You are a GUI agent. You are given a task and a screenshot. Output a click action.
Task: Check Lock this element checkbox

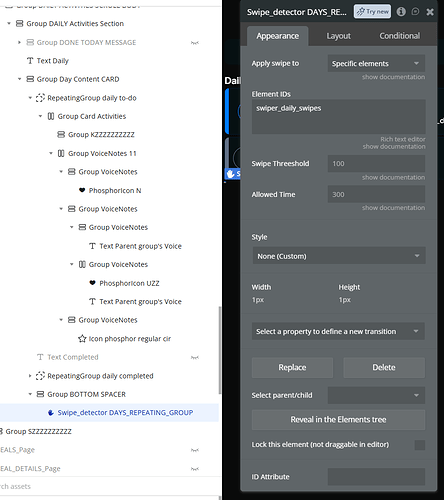pos(420,445)
